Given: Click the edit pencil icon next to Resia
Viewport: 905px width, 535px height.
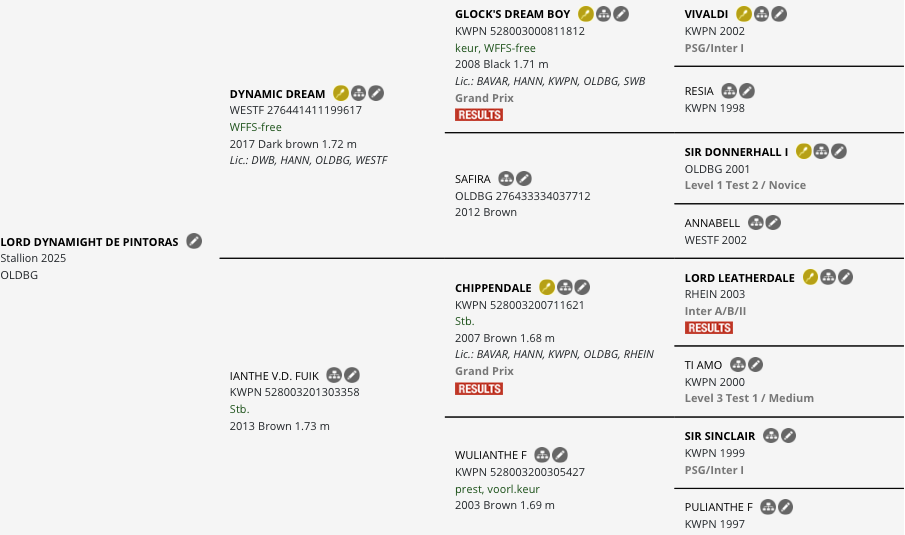Looking at the screenshot, I should pyautogui.click(x=747, y=91).
